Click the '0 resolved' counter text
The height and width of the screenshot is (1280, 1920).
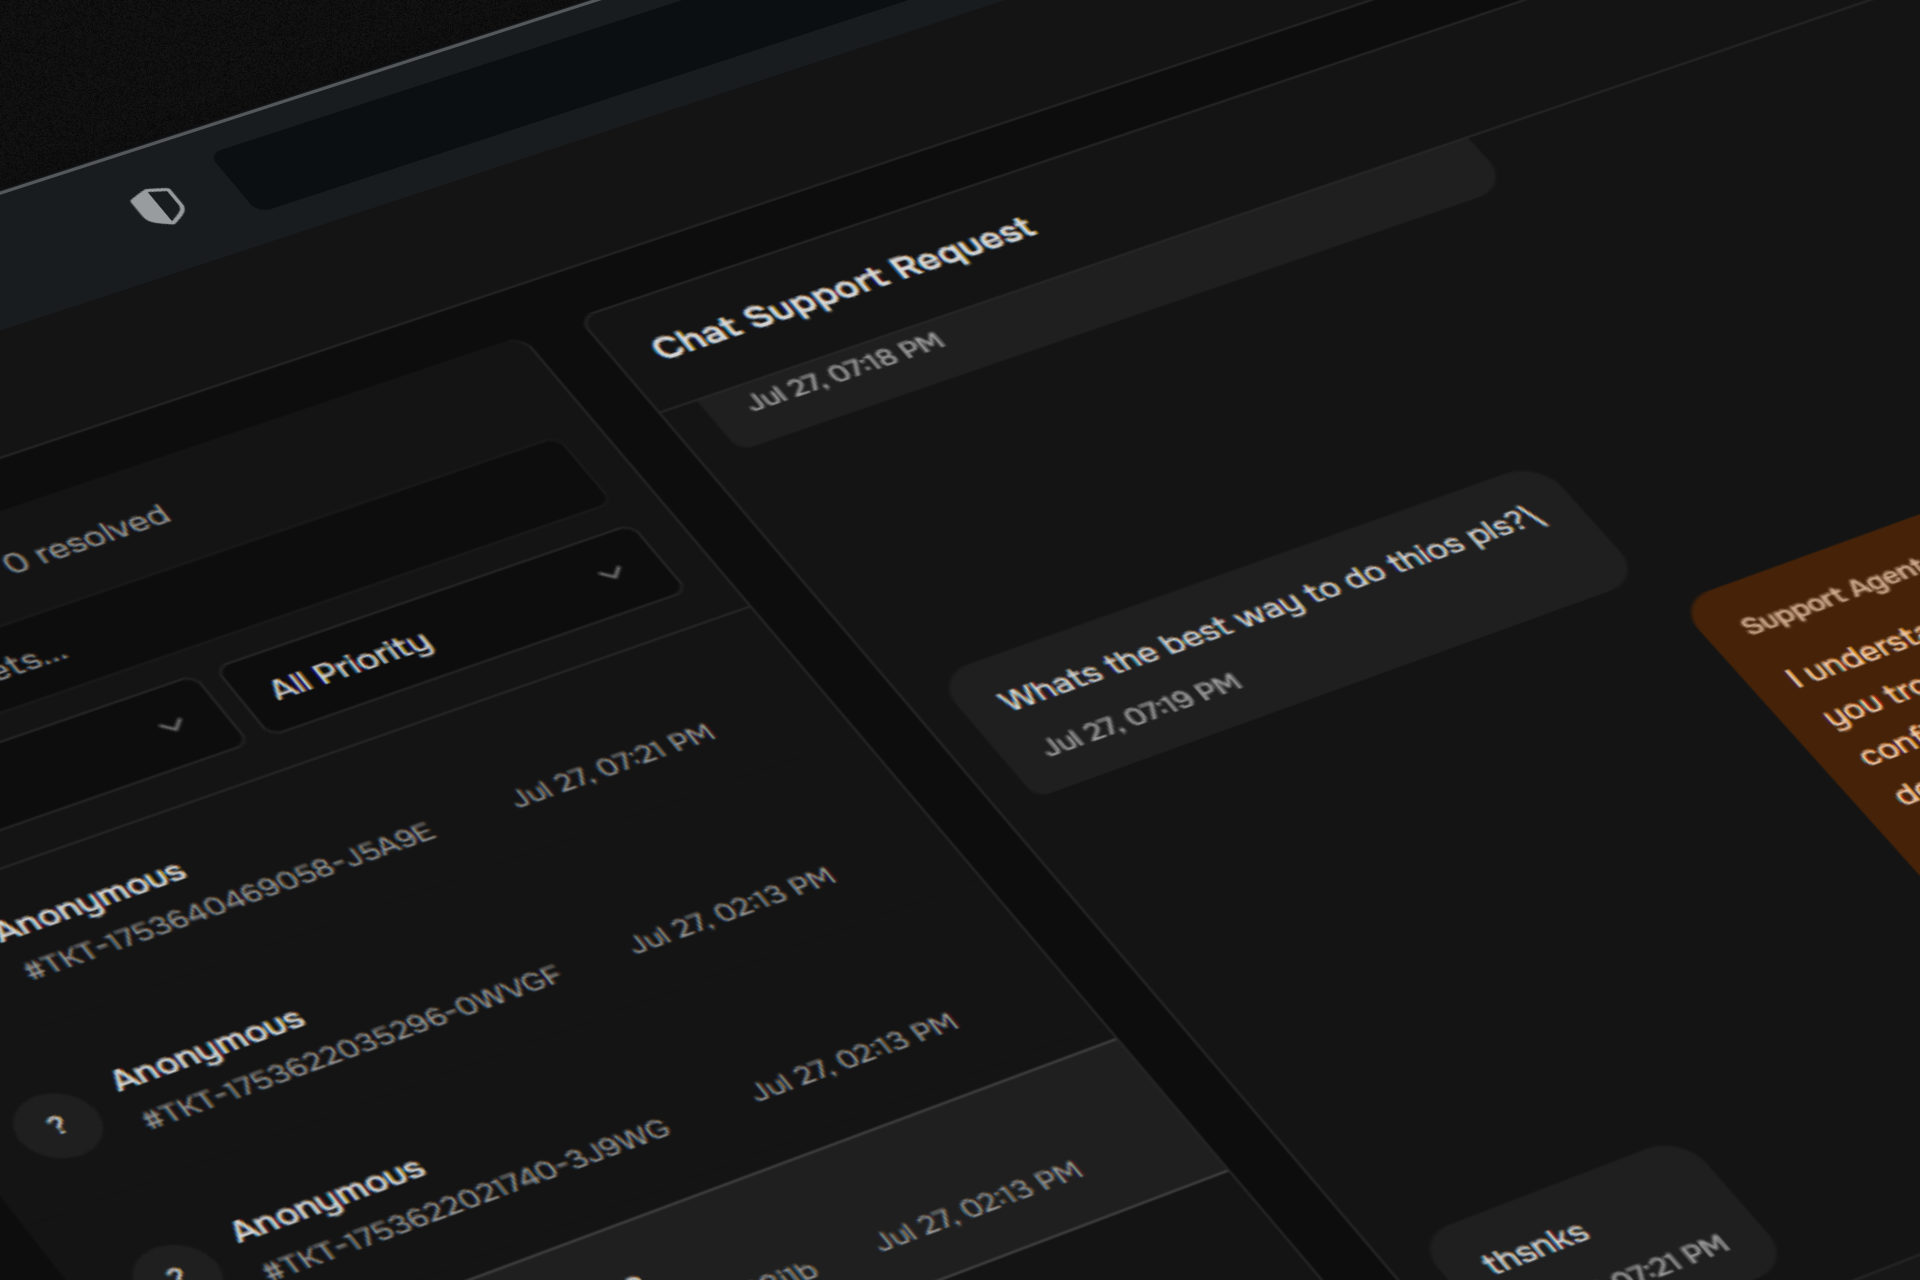pyautogui.click(x=86, y=538)
